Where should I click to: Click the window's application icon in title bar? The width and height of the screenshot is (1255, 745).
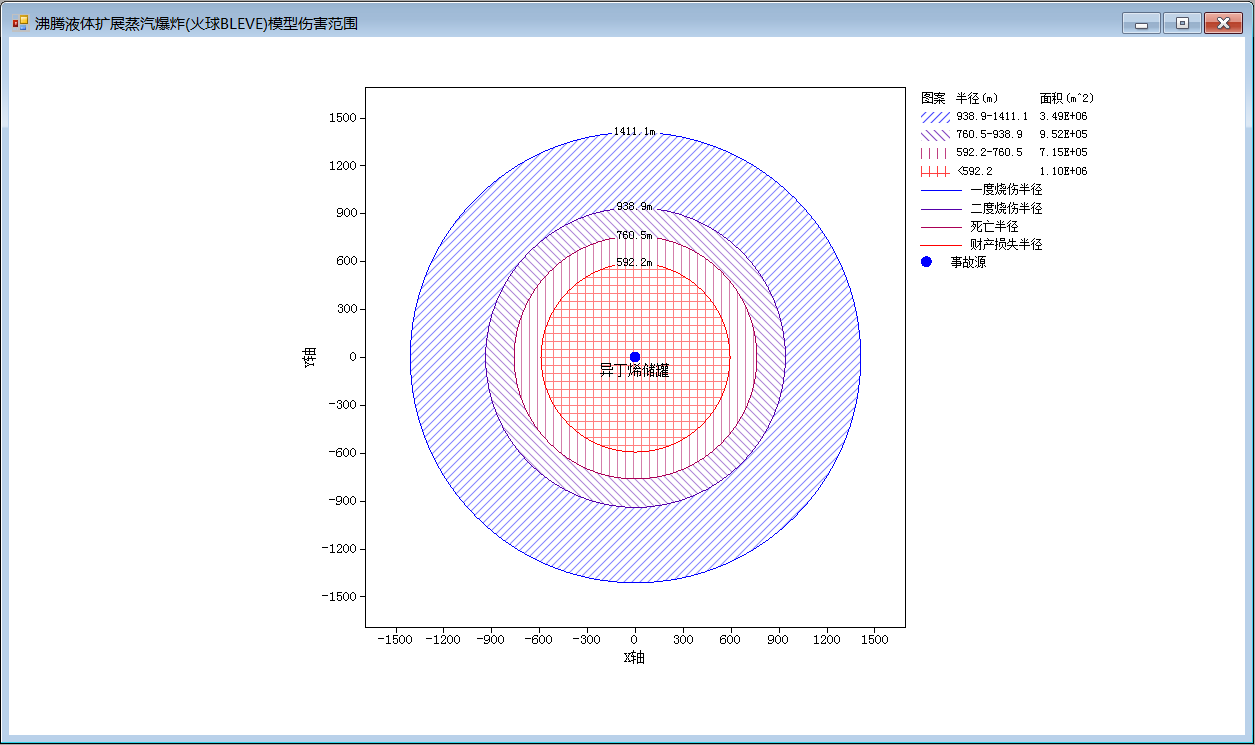tap(20, 23)
